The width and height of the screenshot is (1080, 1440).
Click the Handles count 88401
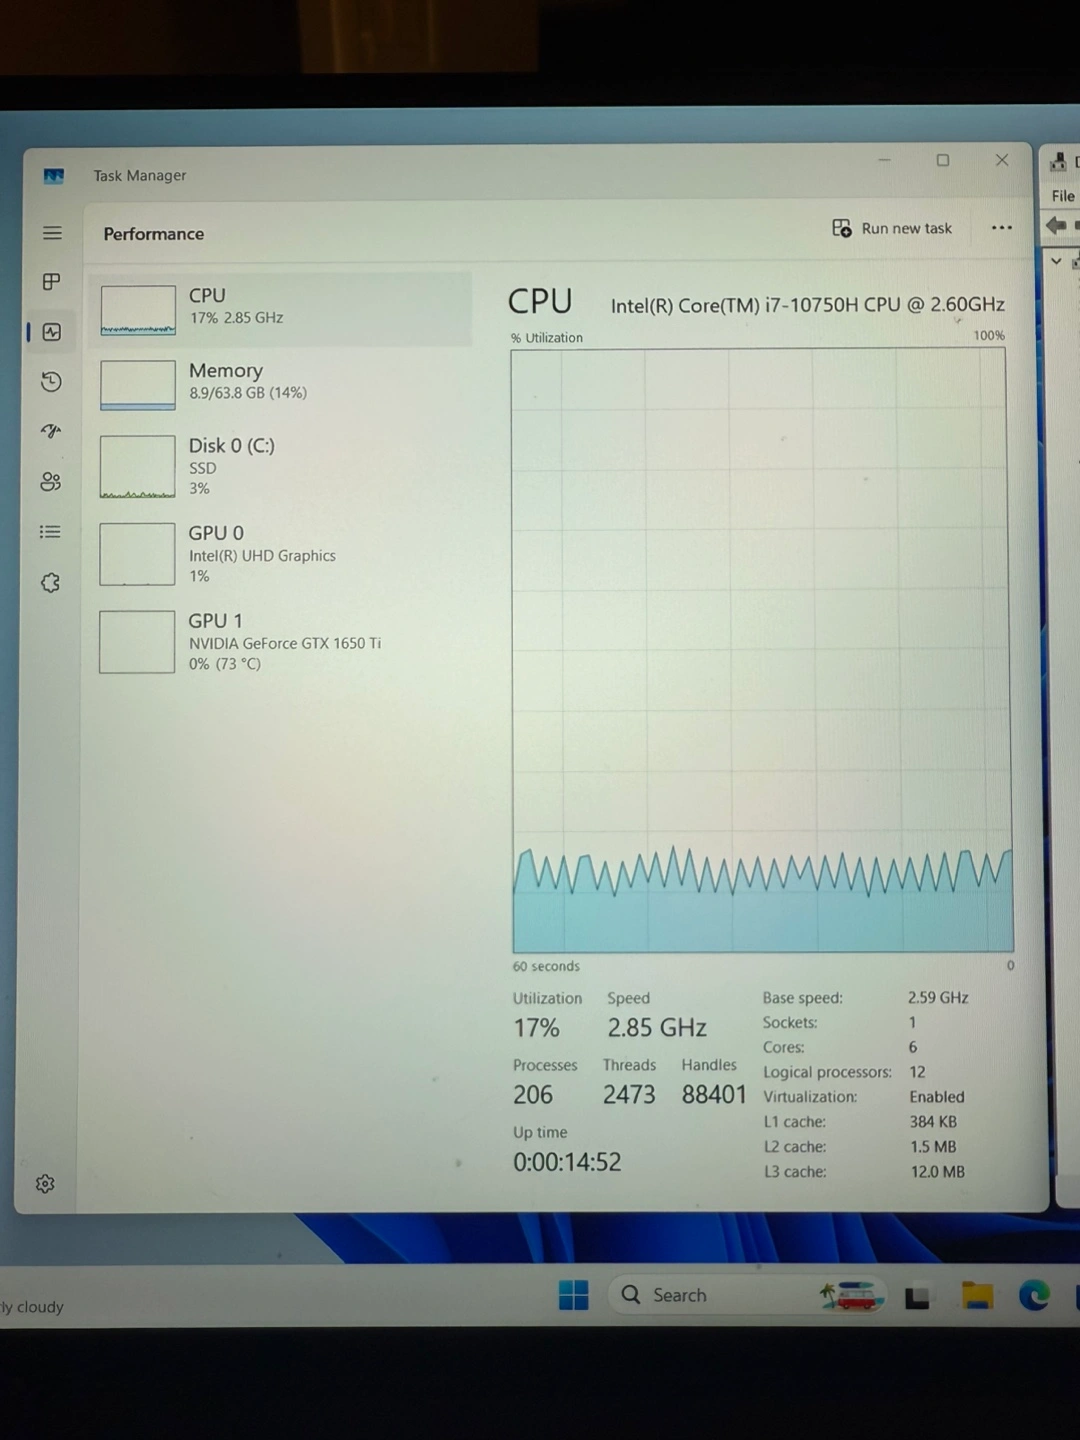point(714,1095)
